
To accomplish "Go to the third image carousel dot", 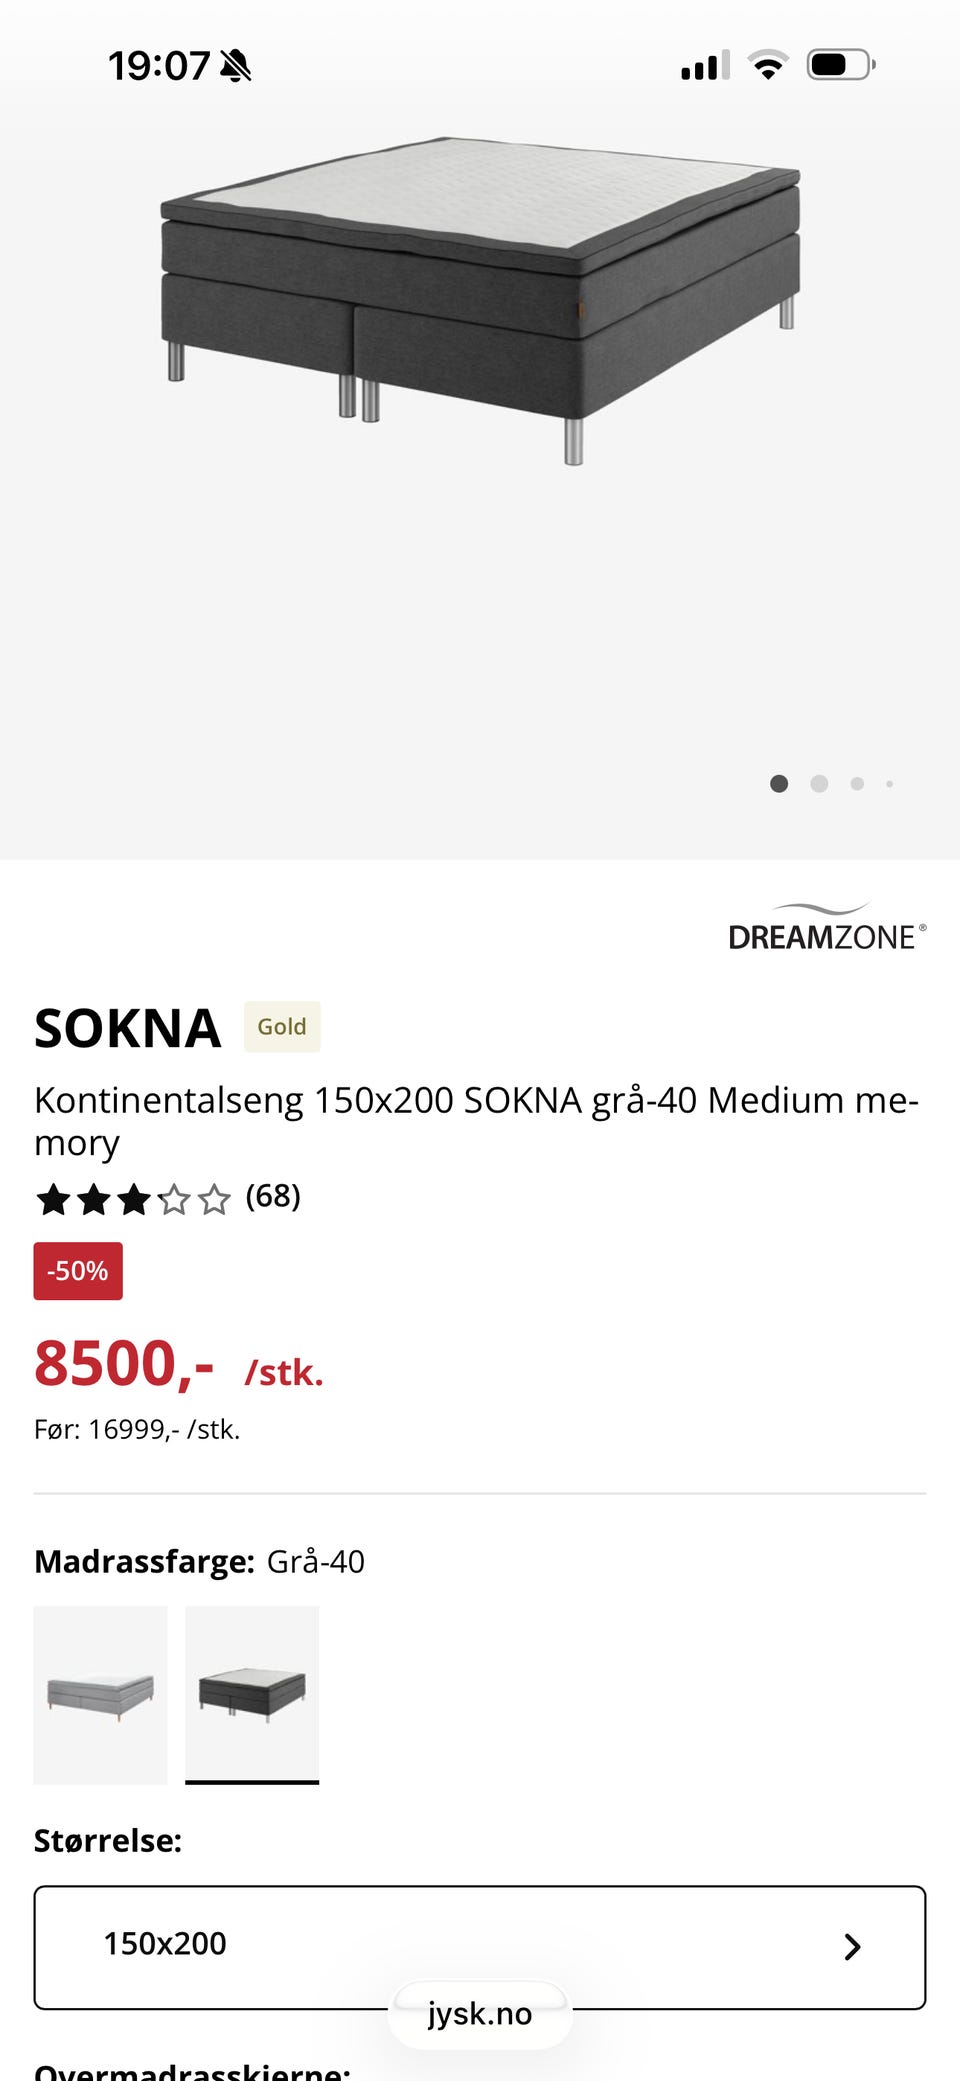I will [x=857, y=784].
